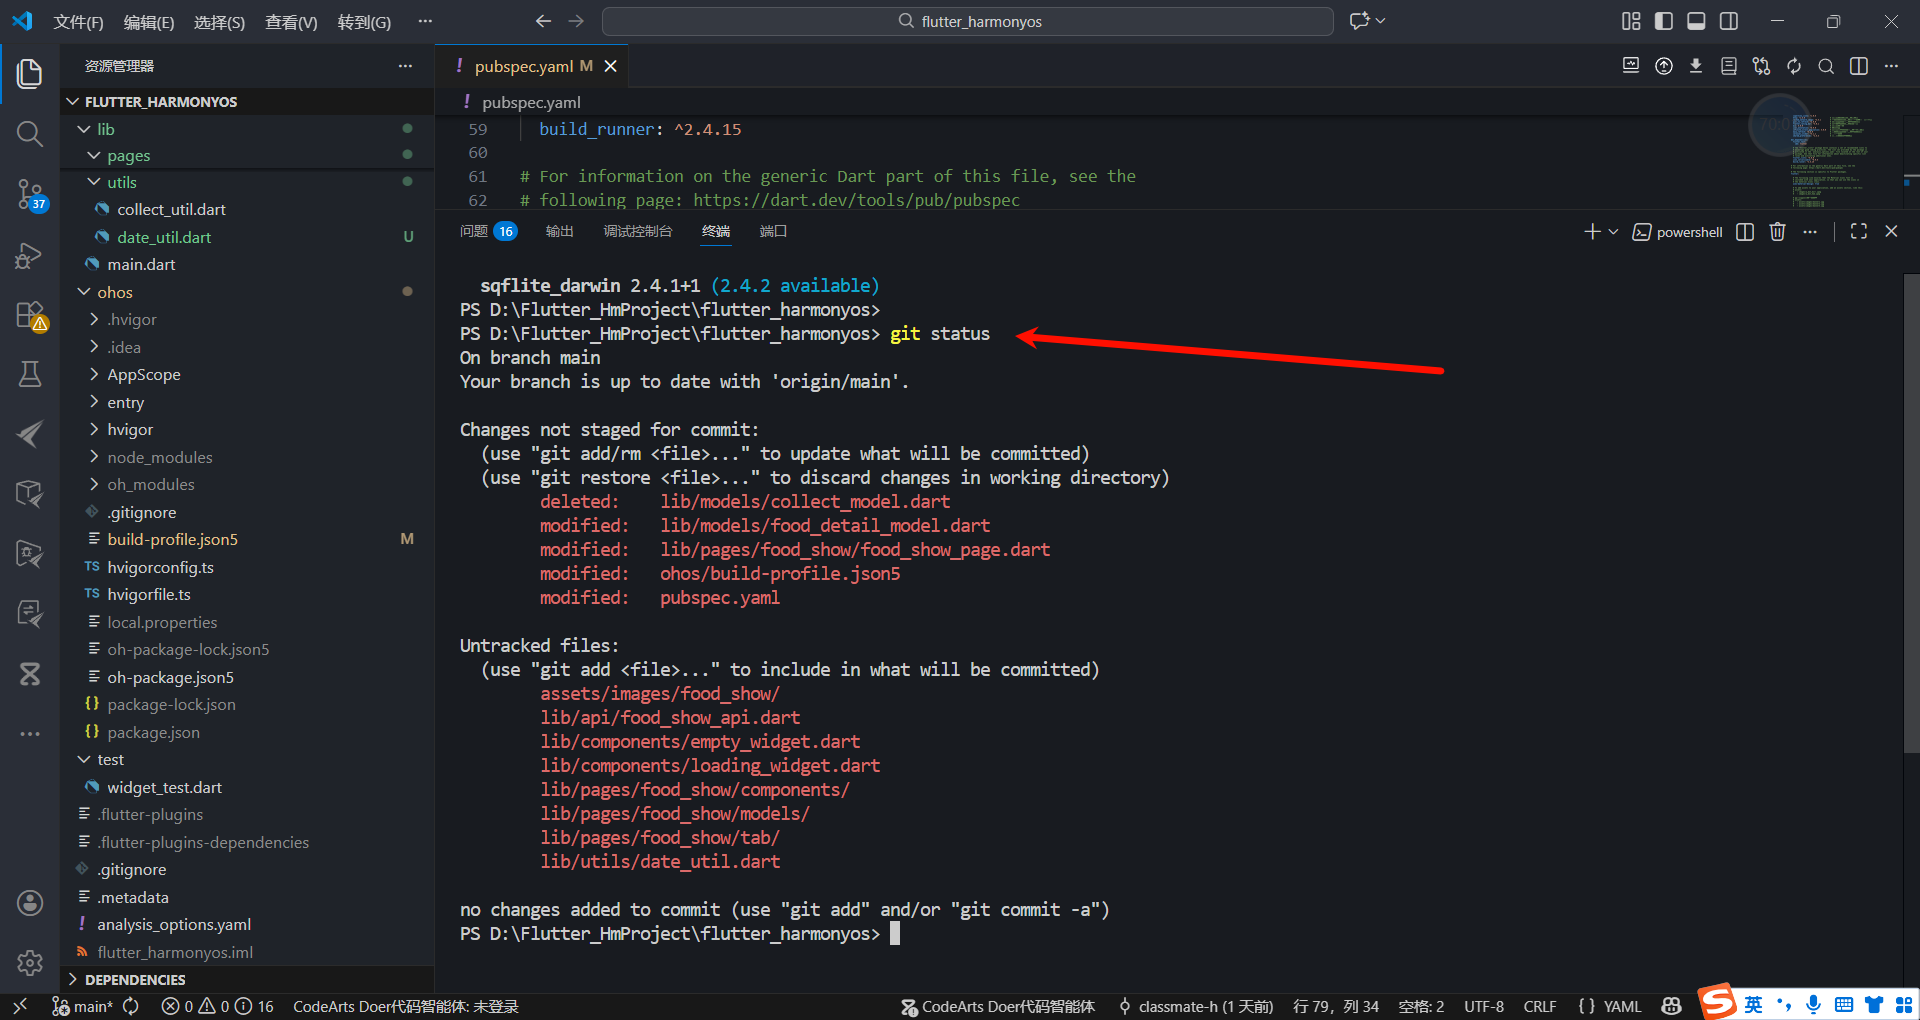The height and width of the screenshot is (1020, 1920).
Task: Open the Run and Debug view
Action: tap(30, 256)
